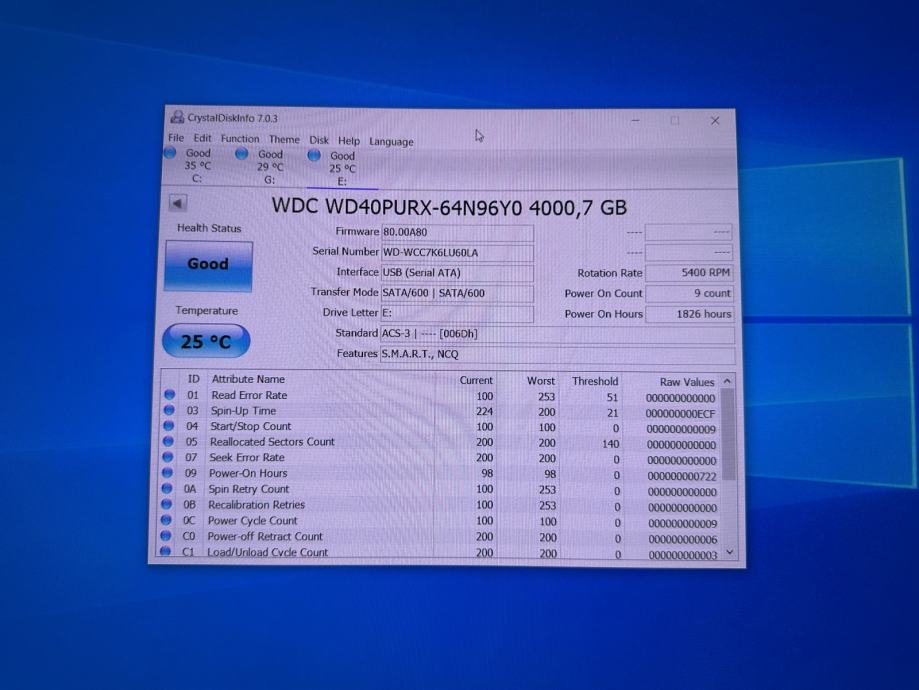The image size is (919, 690).
Task: Open the File menu
Action: pos(176,138)
